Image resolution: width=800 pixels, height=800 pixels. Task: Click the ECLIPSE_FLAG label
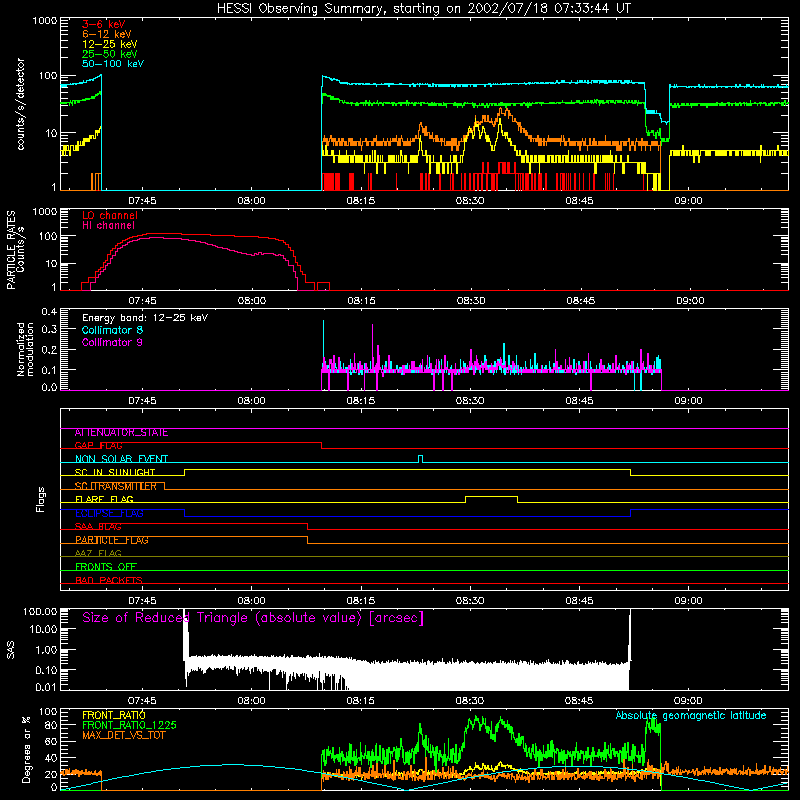(109, 513)
